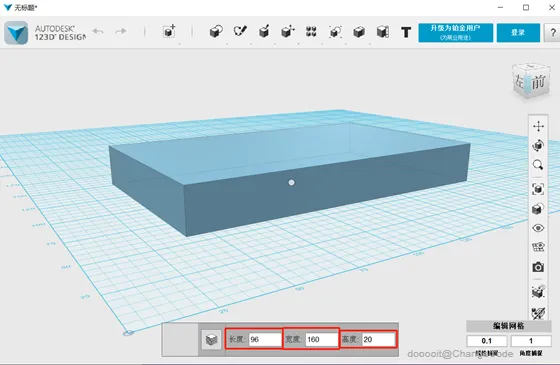The width and height of the screenshot is (560, 365).
Task: Open the help question mark button
Action: click(552, 32)
